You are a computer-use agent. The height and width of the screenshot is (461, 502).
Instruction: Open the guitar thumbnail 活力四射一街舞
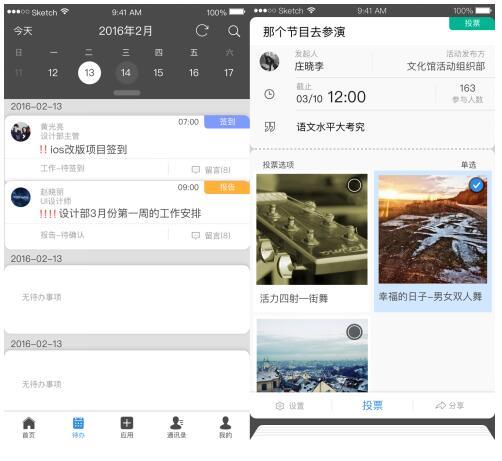pyautogui.click(x=312, y=229)
